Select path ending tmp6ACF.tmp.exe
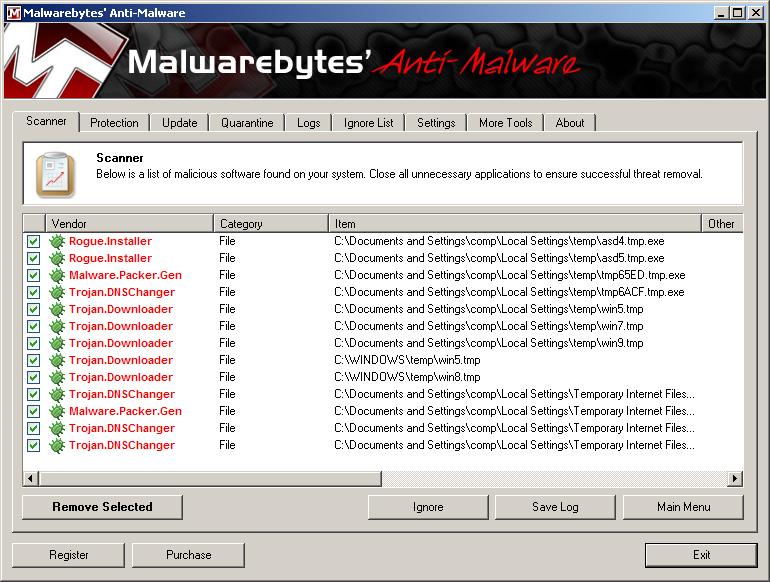This screenshot has width=770, height=582. click(509, 292)
